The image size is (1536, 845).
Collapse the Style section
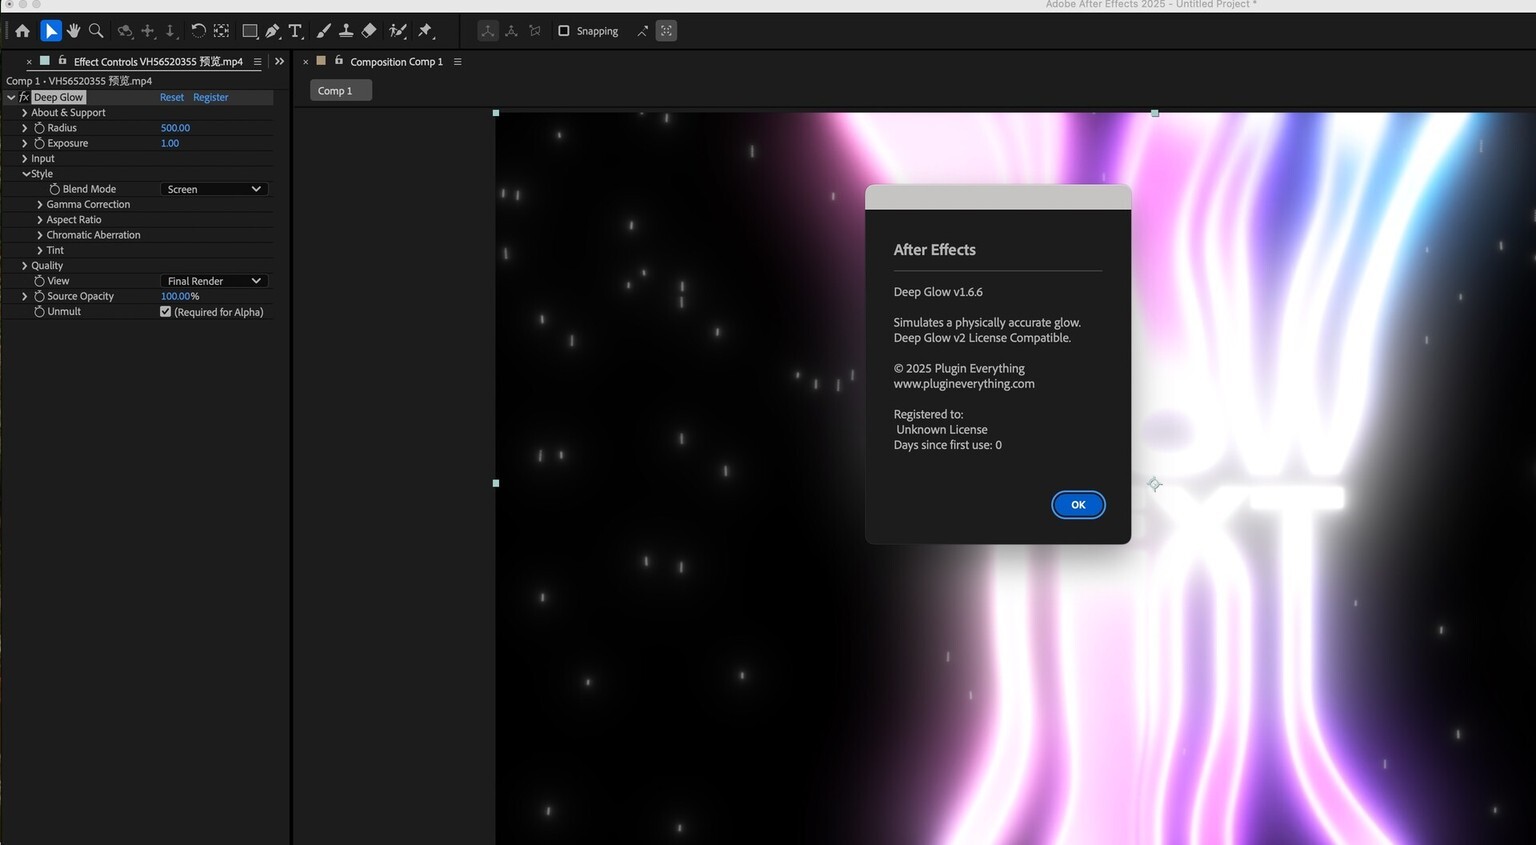coord(26,174)
